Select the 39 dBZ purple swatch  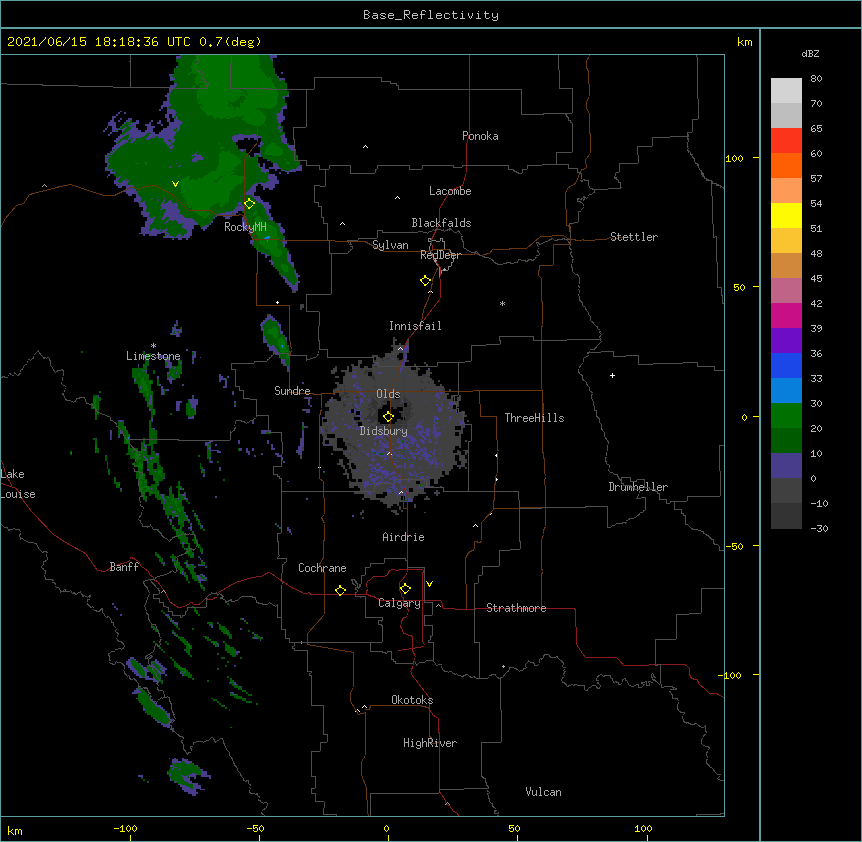pyautogui.click(x=786, y=340)
